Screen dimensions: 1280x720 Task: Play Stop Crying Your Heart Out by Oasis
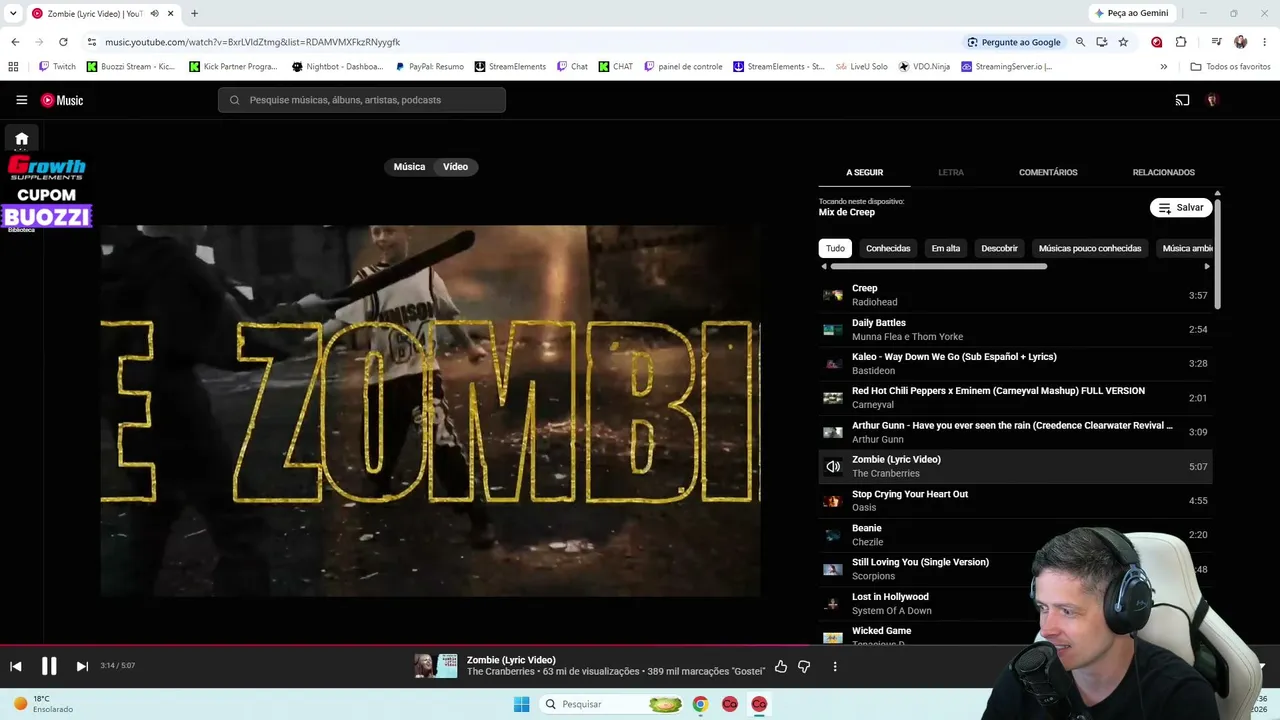click(x=1015, y=501)
